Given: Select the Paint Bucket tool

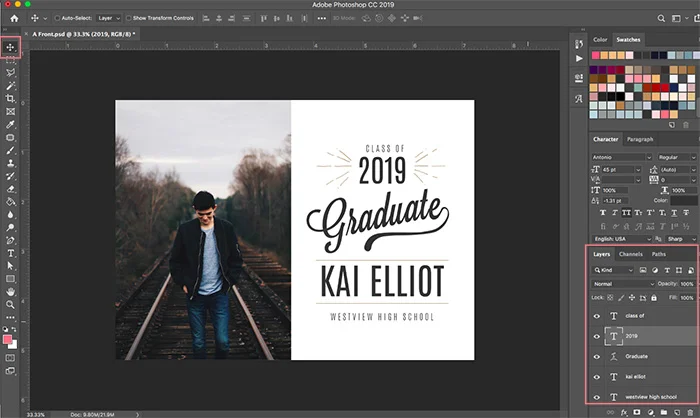Looking at the screenshot, I should point(10,202).
